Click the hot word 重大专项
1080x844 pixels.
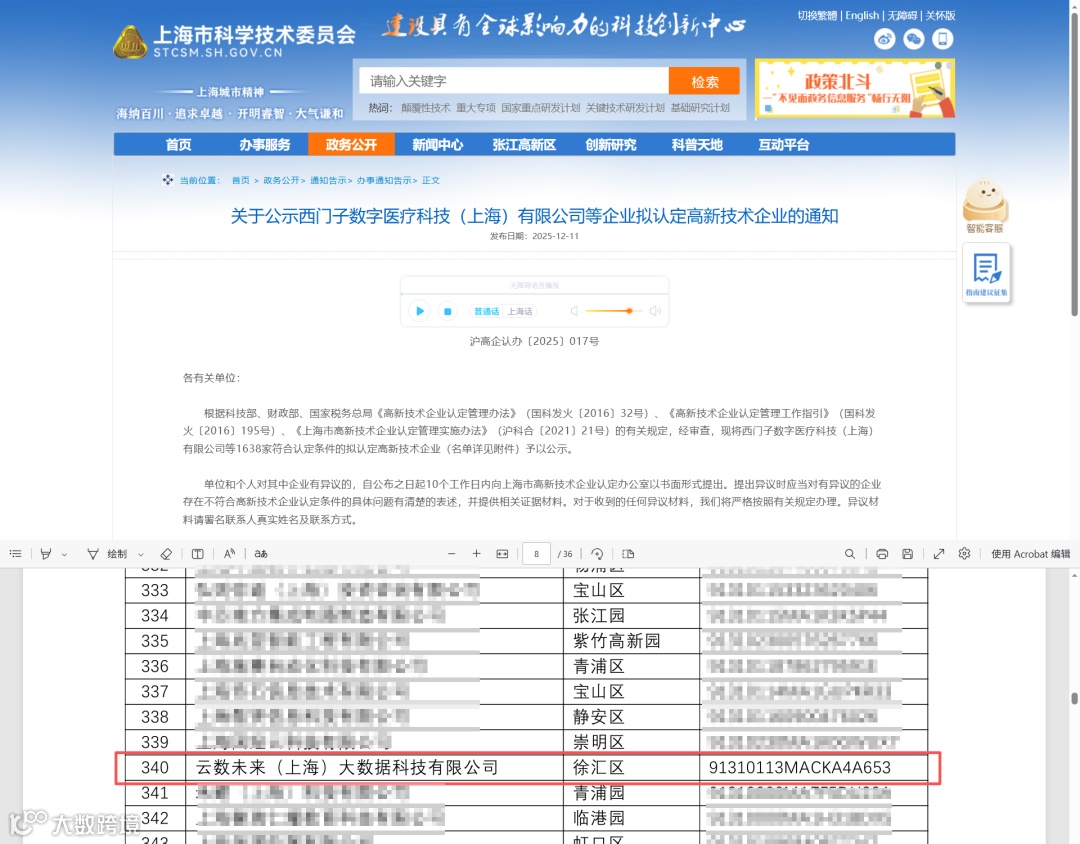pos(476,107)
